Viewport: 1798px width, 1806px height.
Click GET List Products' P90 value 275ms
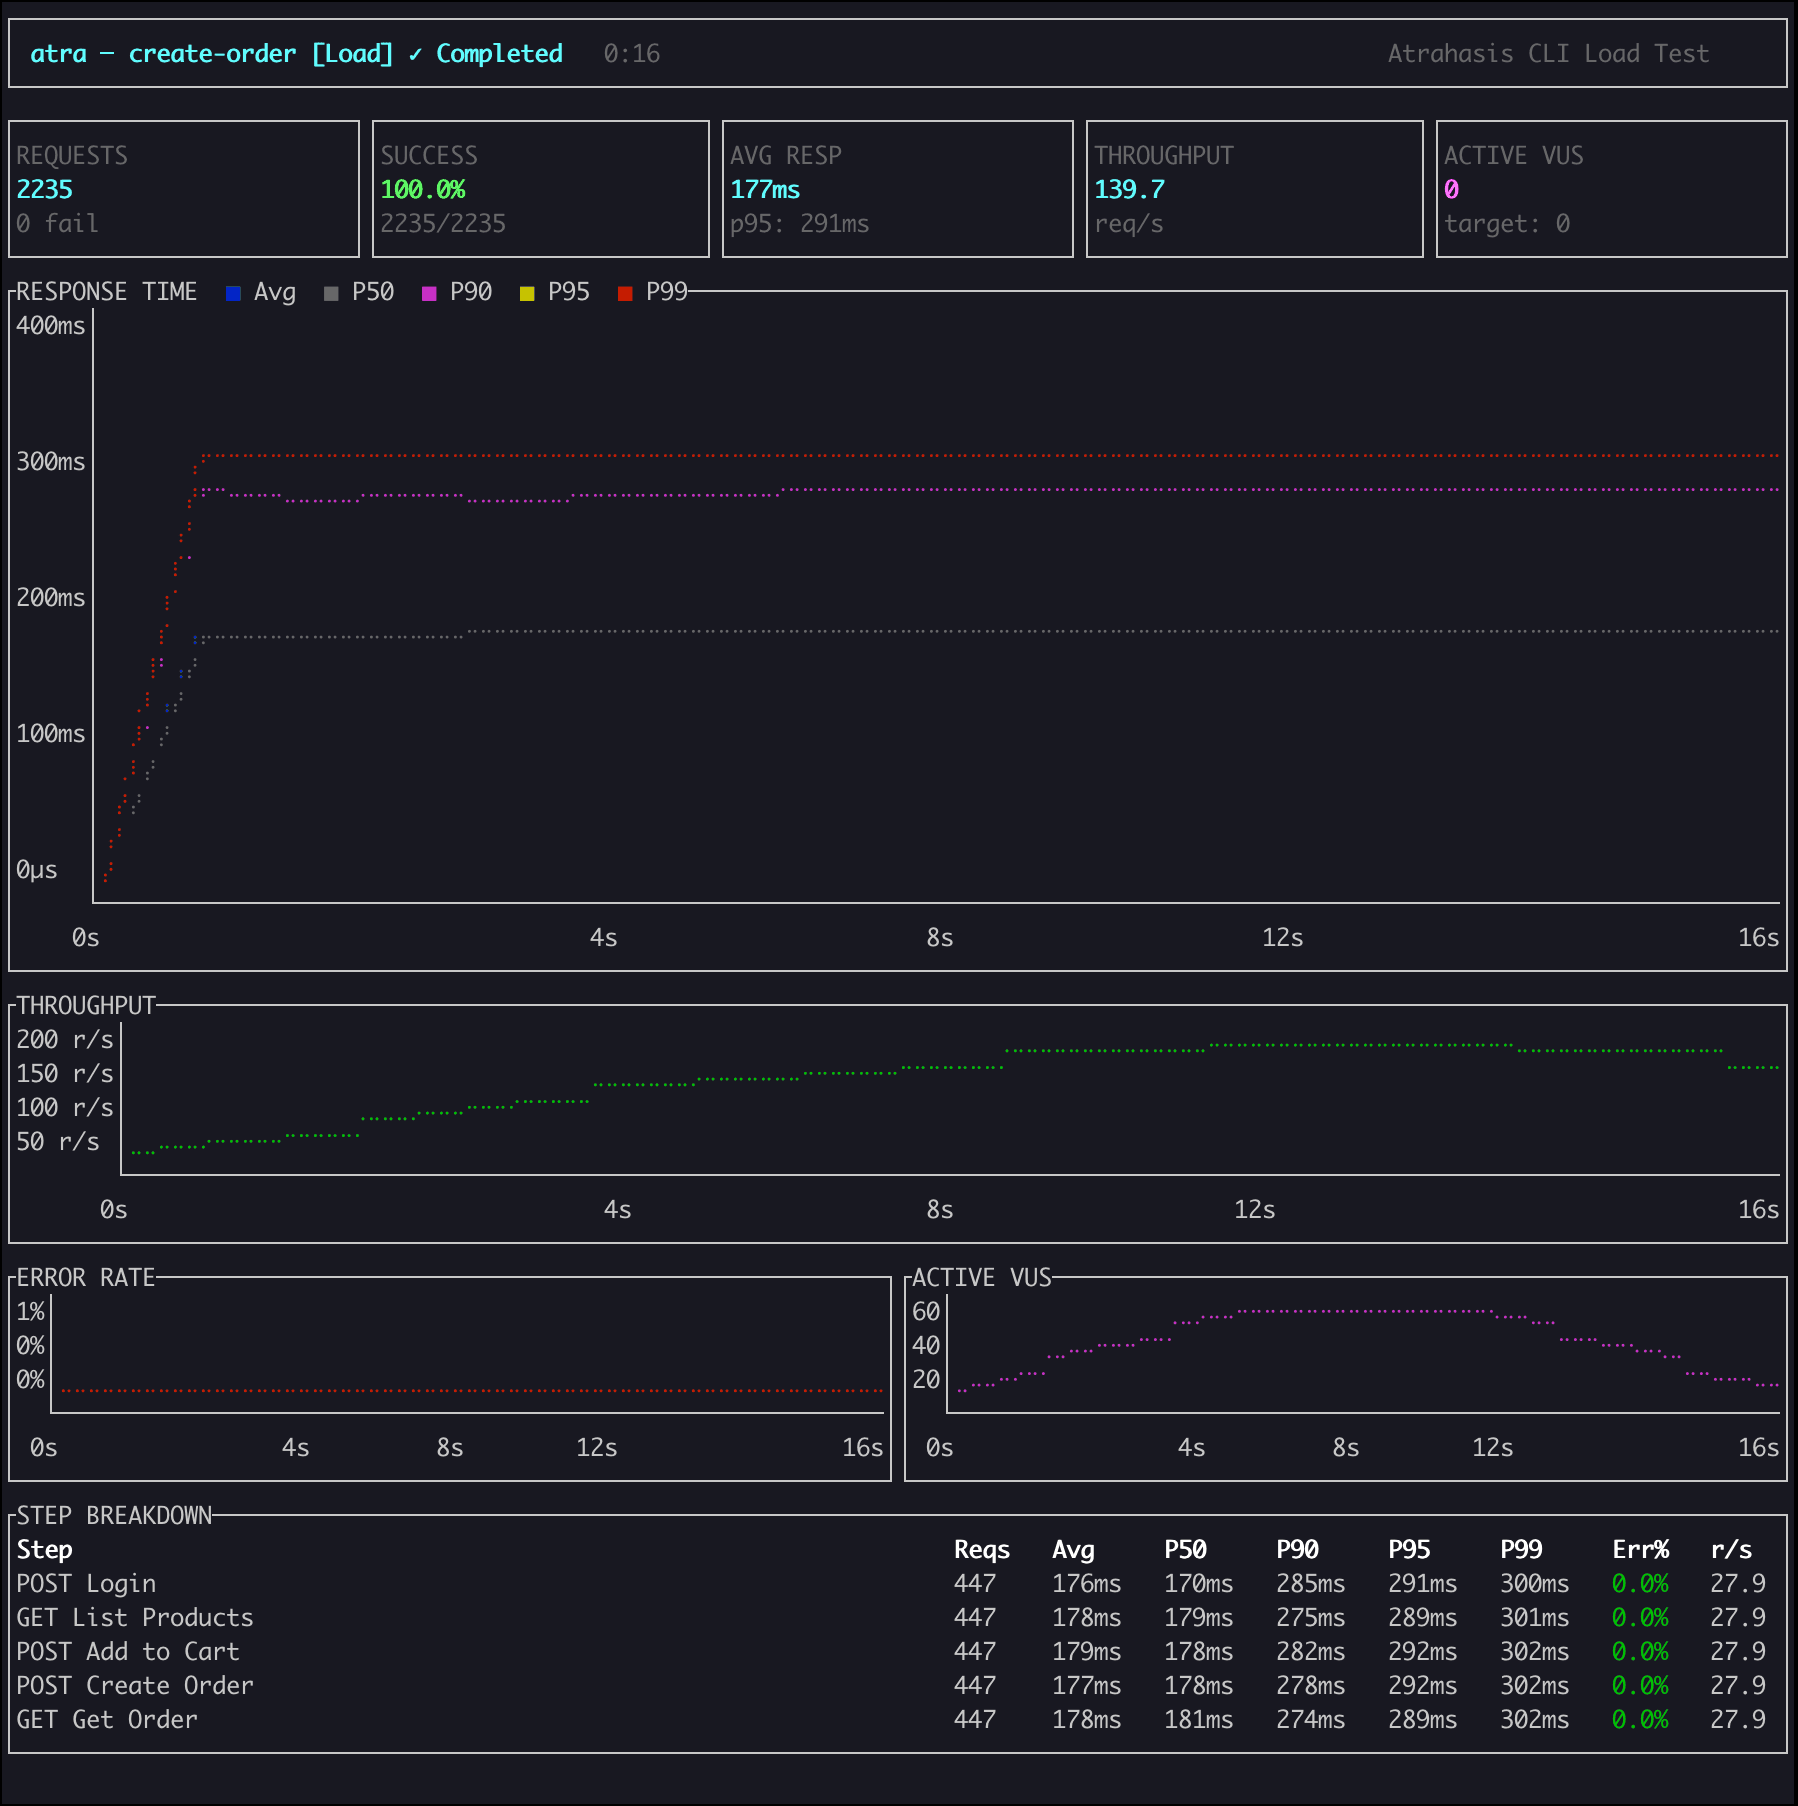[1311, 1618]
